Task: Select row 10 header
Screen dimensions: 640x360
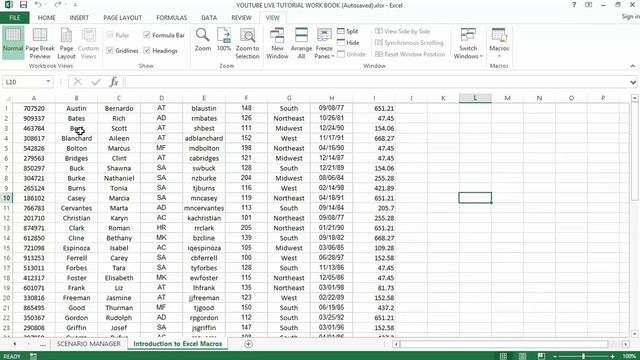Action: pos(7,198)
